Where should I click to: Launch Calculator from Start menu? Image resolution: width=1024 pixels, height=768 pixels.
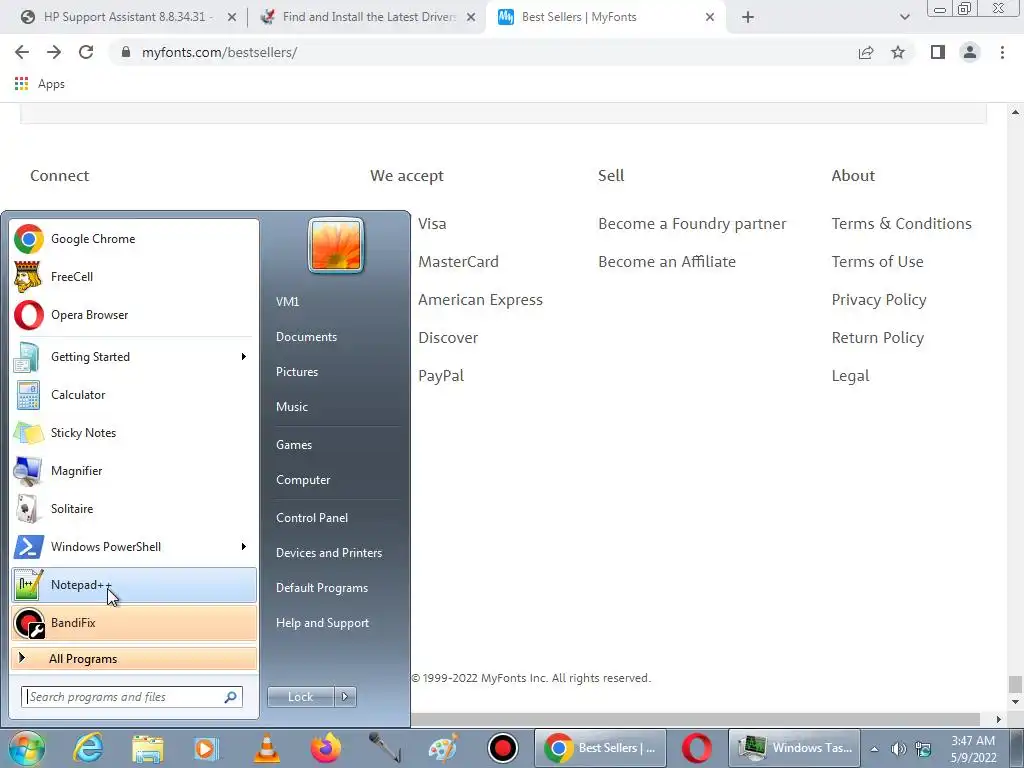click(134, 394)
